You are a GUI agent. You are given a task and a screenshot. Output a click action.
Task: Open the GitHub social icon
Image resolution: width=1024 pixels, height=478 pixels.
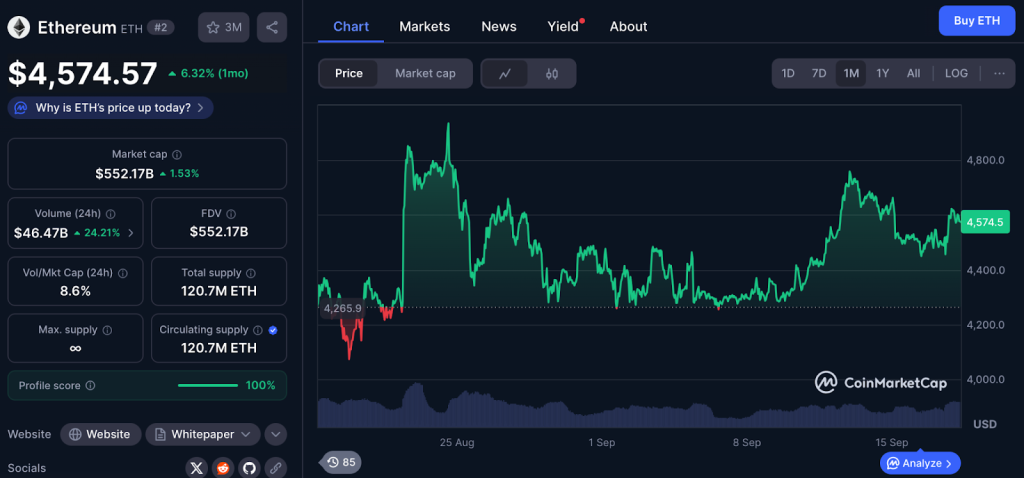248,467
